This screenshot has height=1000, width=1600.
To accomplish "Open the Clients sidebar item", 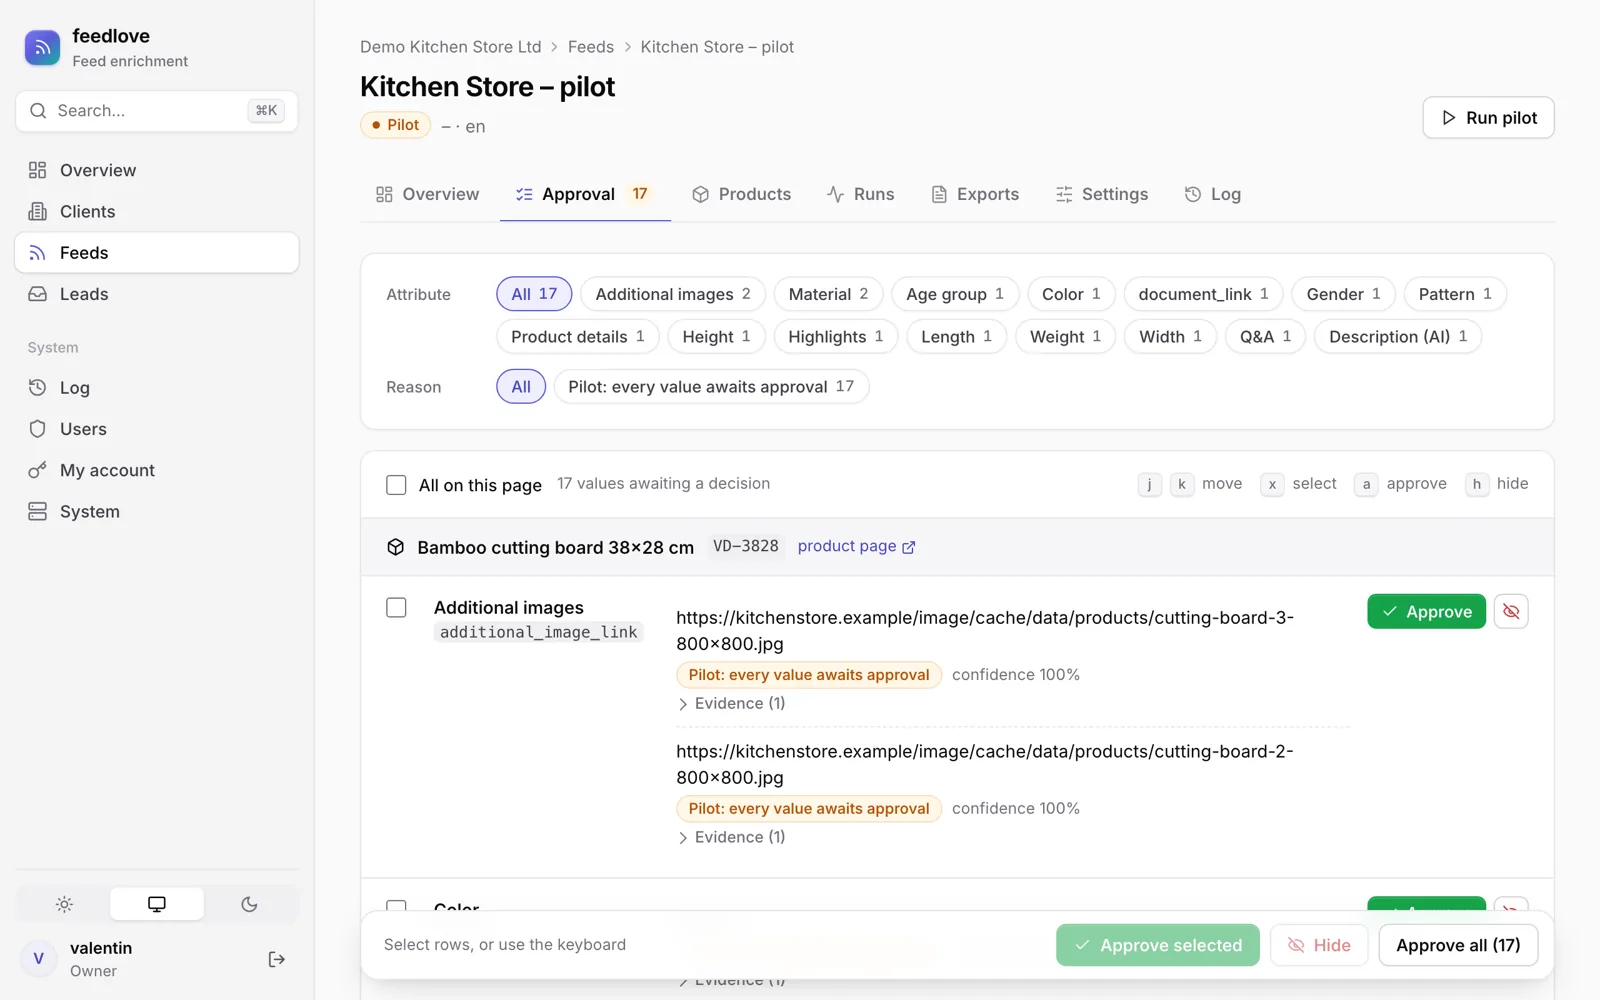I will [157, 211].
